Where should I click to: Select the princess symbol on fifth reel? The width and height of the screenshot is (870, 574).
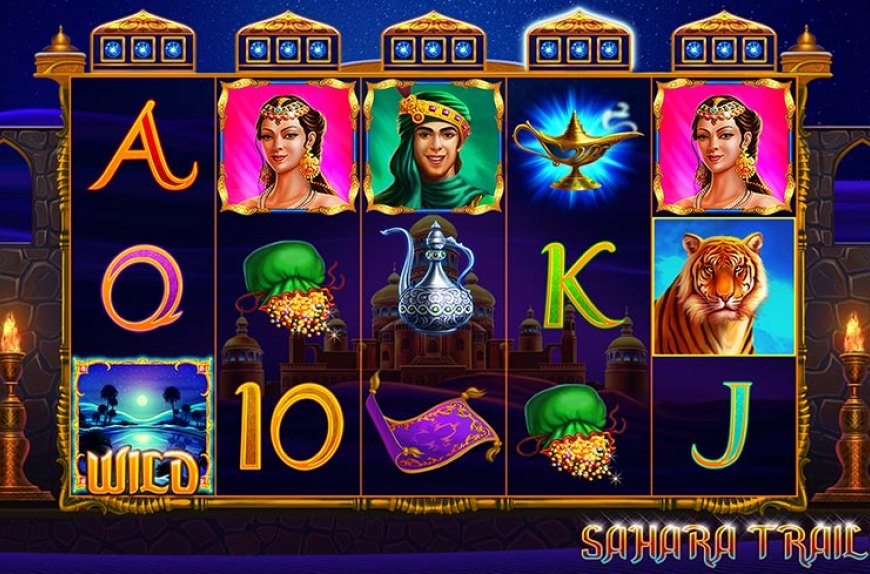point(724,146)
